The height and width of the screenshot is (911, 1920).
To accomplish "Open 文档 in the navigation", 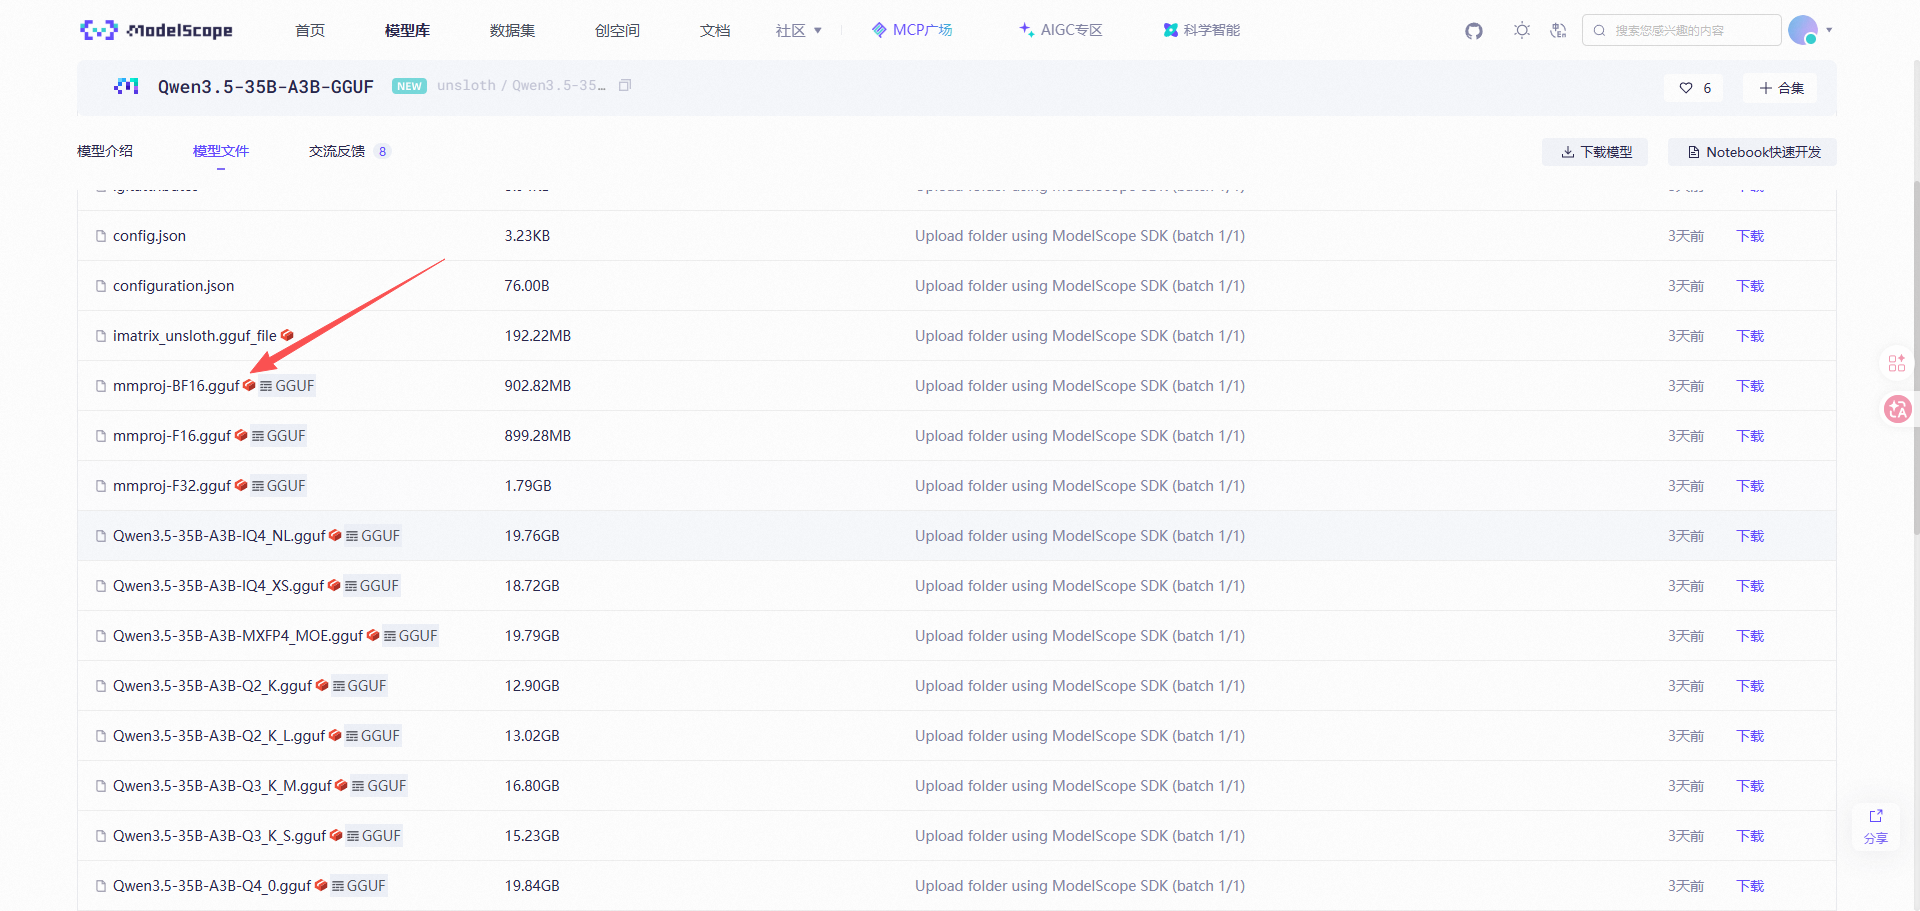I will coord(715,30).
